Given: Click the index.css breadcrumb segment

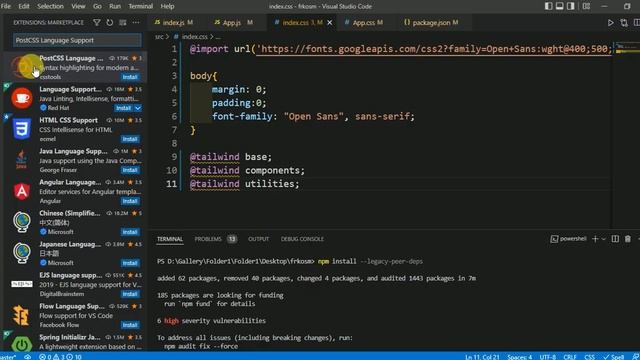Looking at the screenshot, I should click(x=195, y=37).
